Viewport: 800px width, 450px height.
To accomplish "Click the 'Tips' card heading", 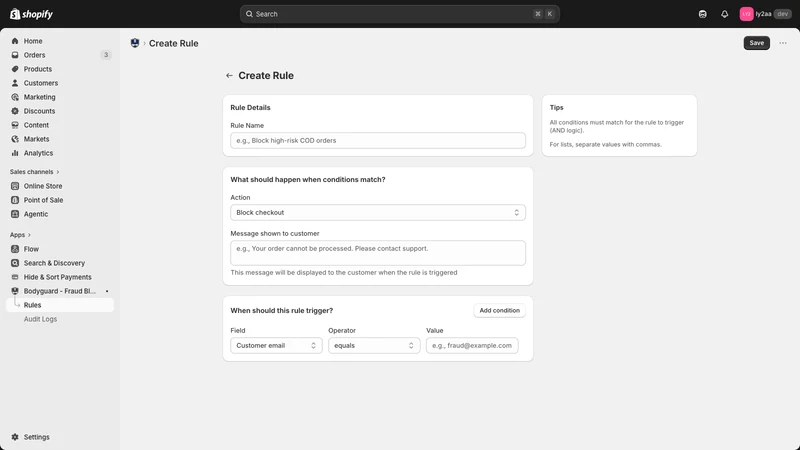I will tap(556, 108).
